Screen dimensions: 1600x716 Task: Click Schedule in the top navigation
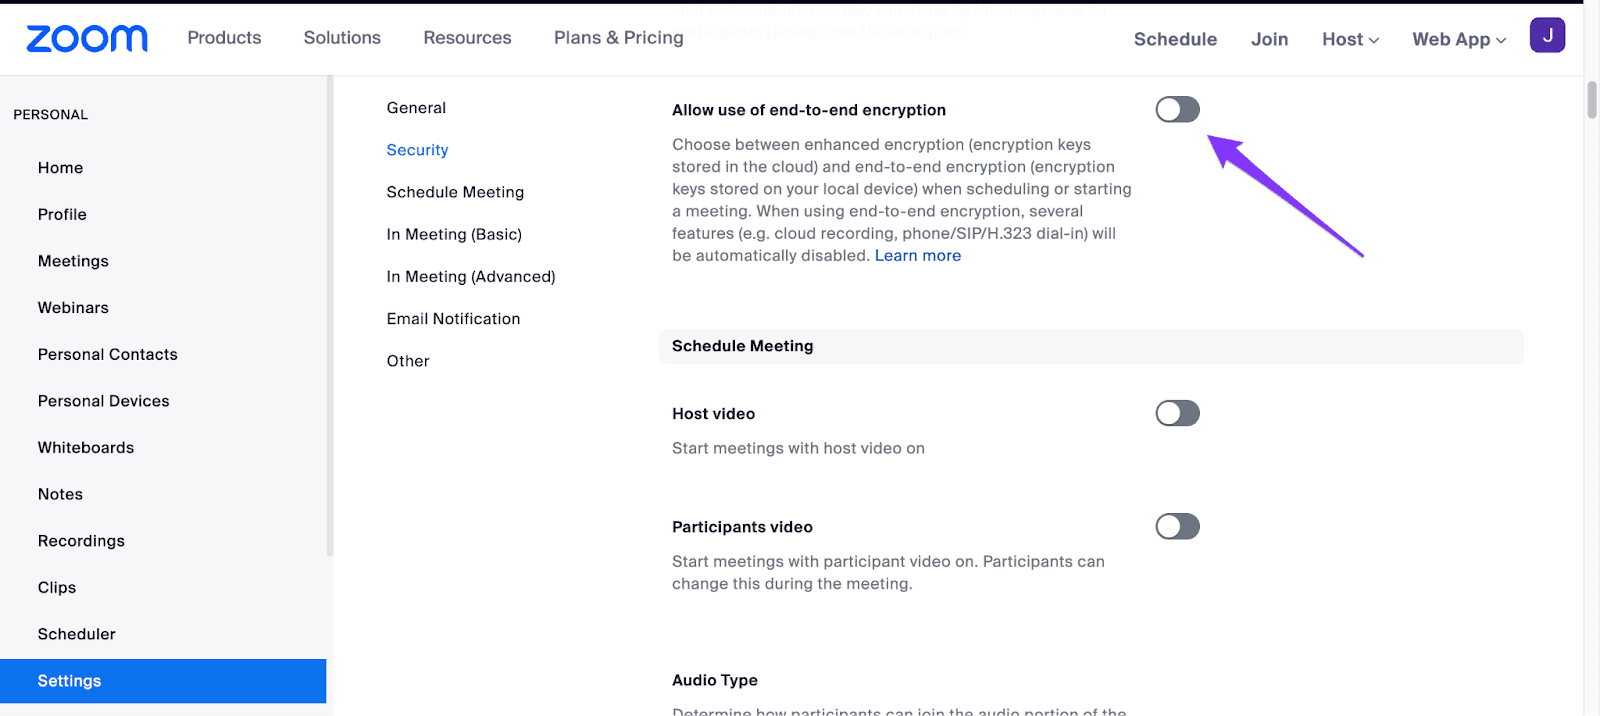[1174, 39]
